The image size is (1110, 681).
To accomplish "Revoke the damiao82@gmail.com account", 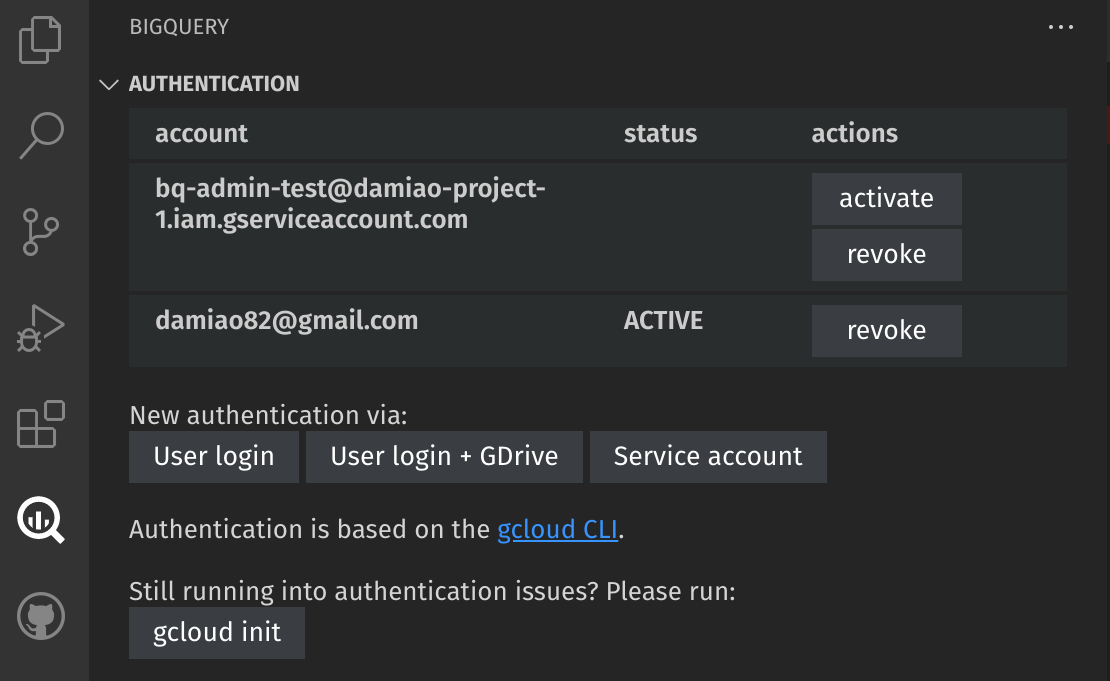I will click(x=886, y=331).
